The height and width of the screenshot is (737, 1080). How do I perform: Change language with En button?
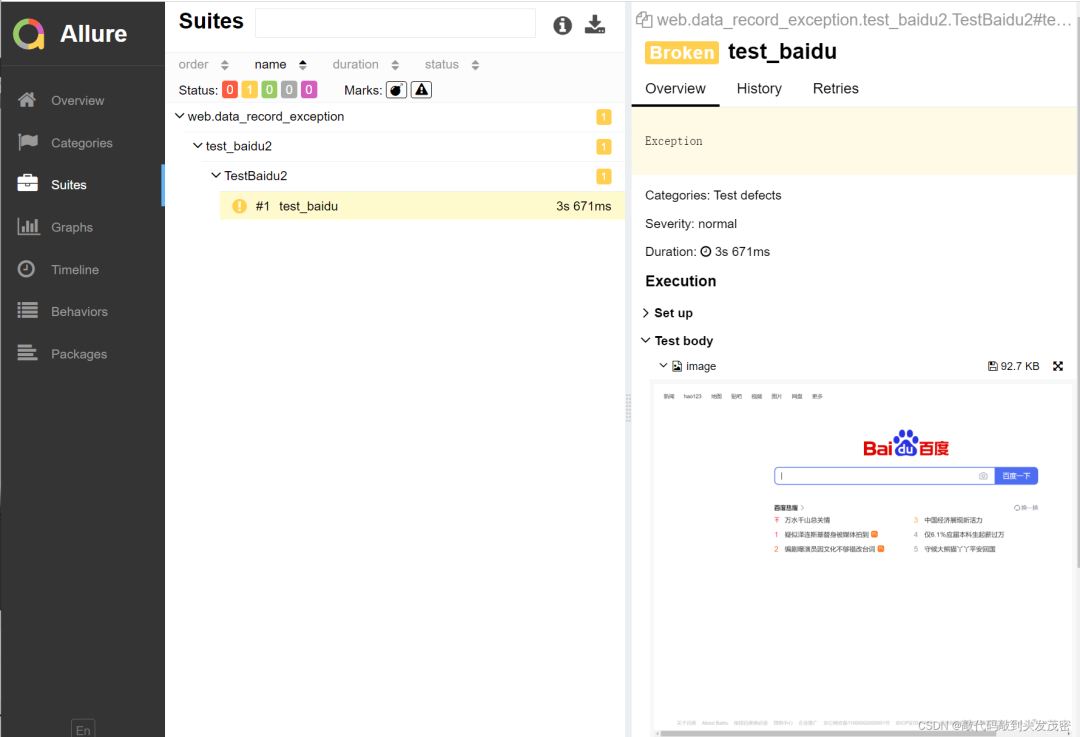point(83,729)
